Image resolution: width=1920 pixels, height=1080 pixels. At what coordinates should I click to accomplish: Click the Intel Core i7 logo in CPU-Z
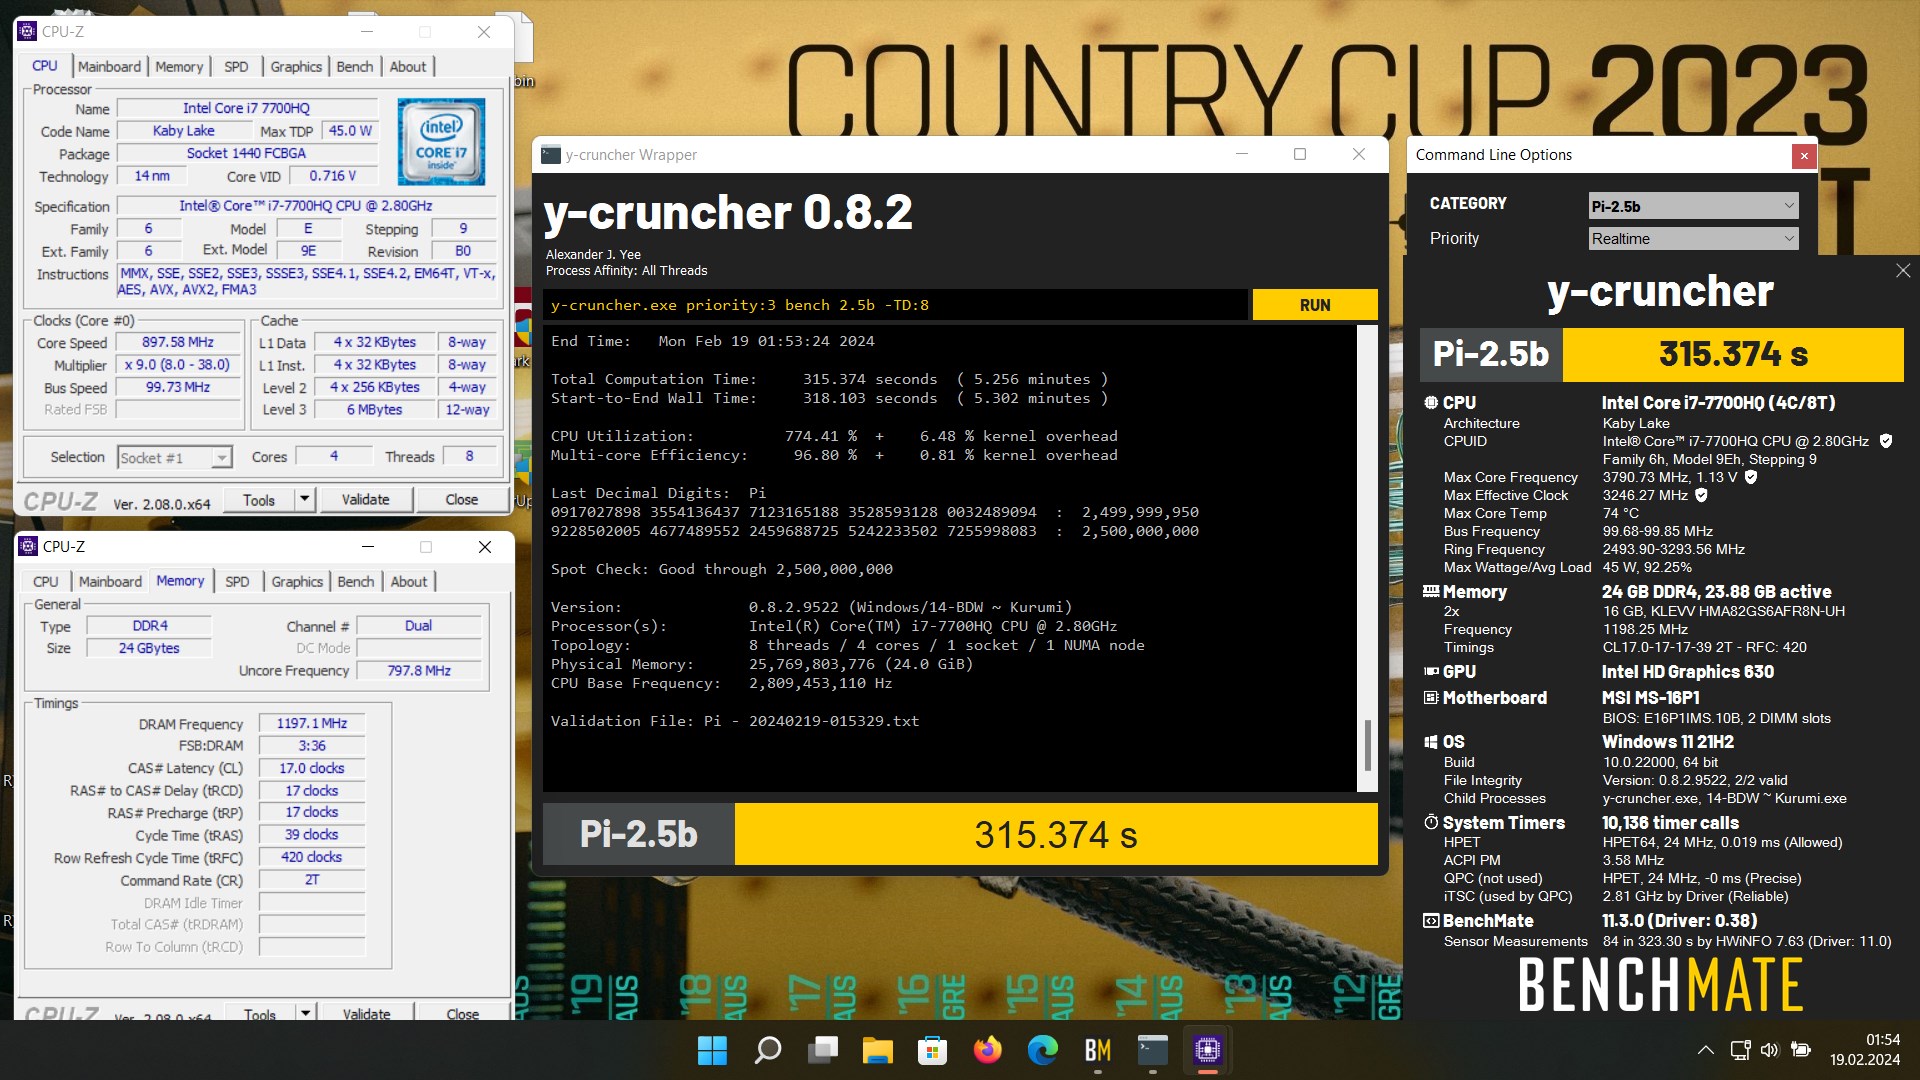click(x=441, y=141)
